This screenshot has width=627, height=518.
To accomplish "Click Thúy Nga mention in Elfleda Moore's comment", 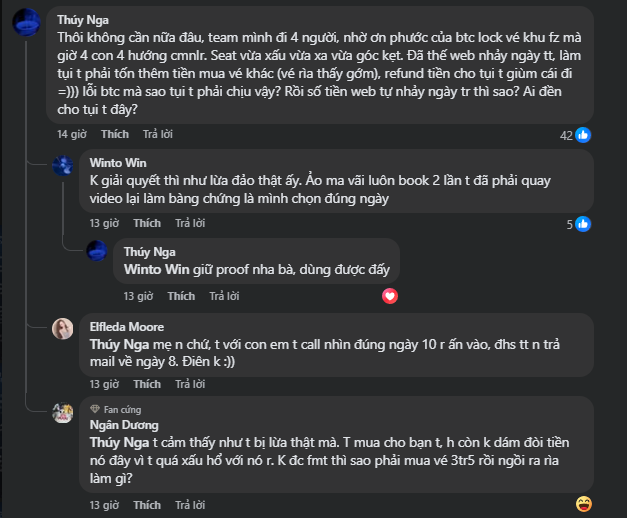I will (x=118, y=342).
